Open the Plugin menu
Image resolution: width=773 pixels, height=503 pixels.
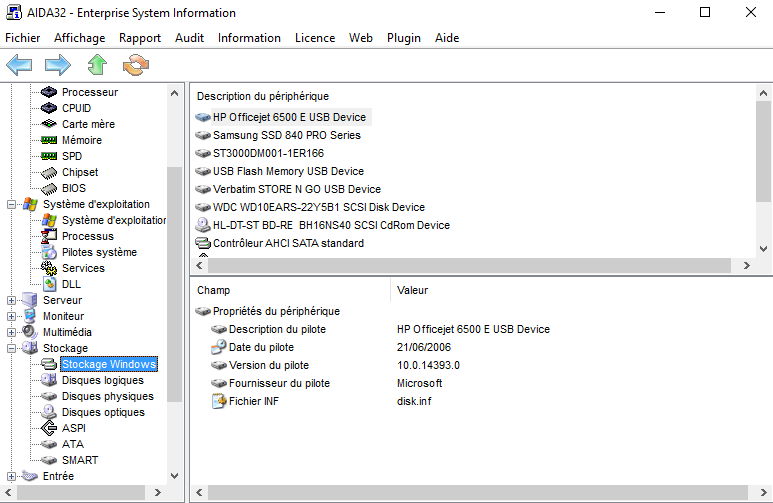(x=403, y=38)
